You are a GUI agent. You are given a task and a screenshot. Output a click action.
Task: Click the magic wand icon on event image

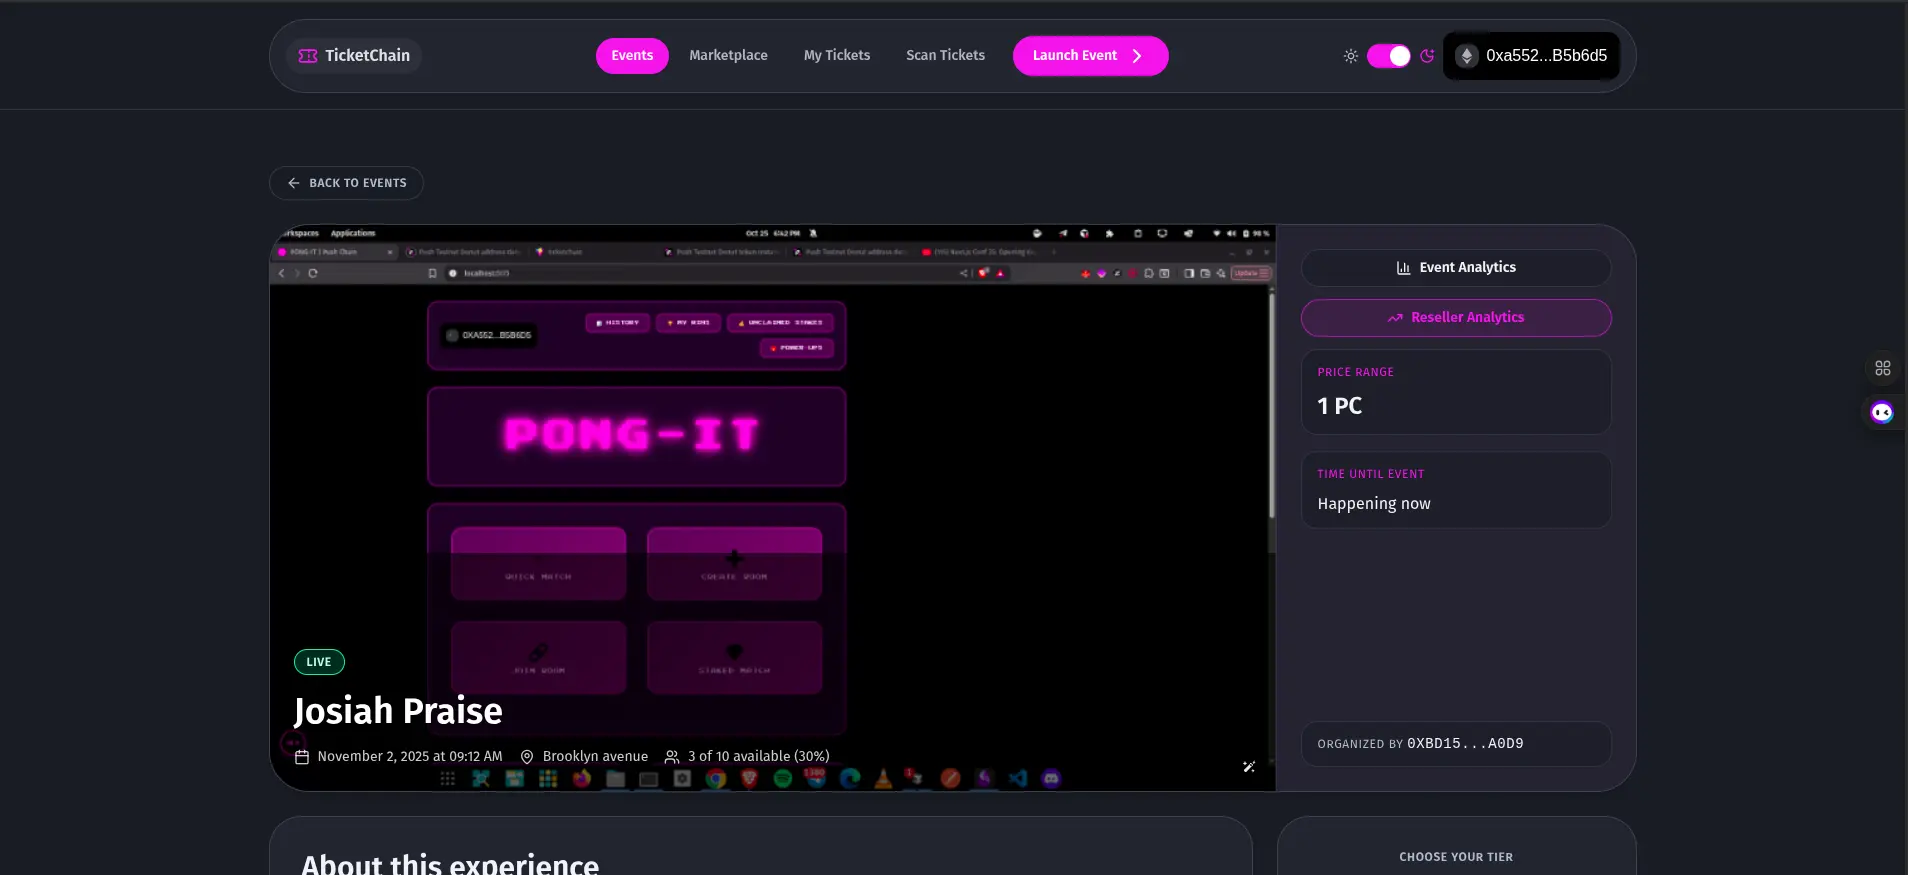click(1248, 767)
